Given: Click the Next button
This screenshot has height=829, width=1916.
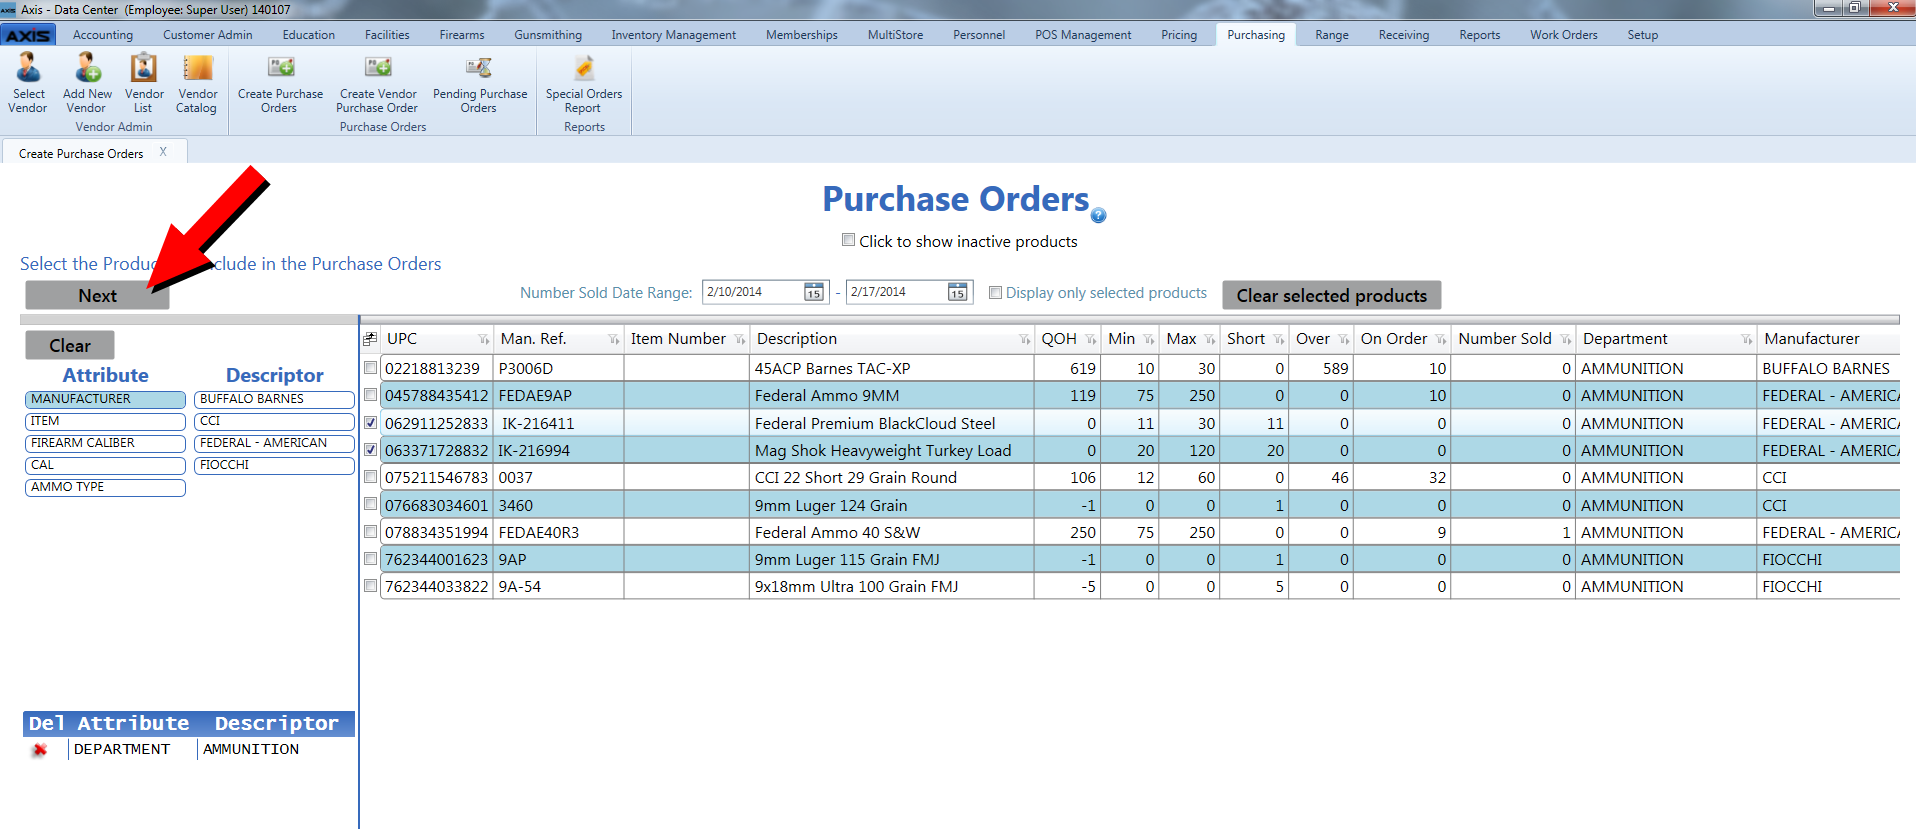Looking at the screenshot, I should point(97,295).
